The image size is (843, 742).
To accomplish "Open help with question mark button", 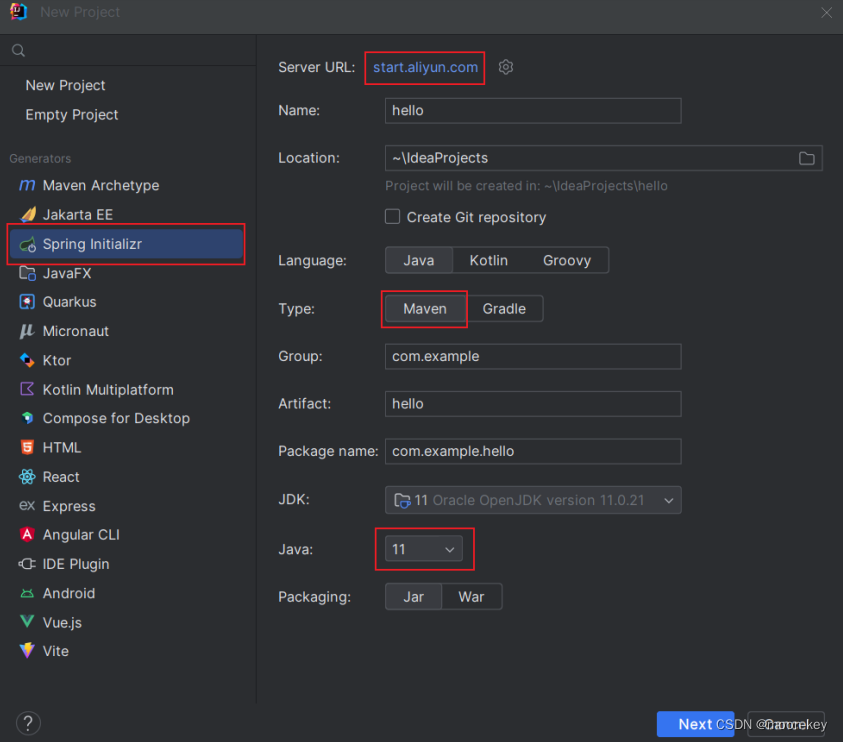I will [28, 723].
